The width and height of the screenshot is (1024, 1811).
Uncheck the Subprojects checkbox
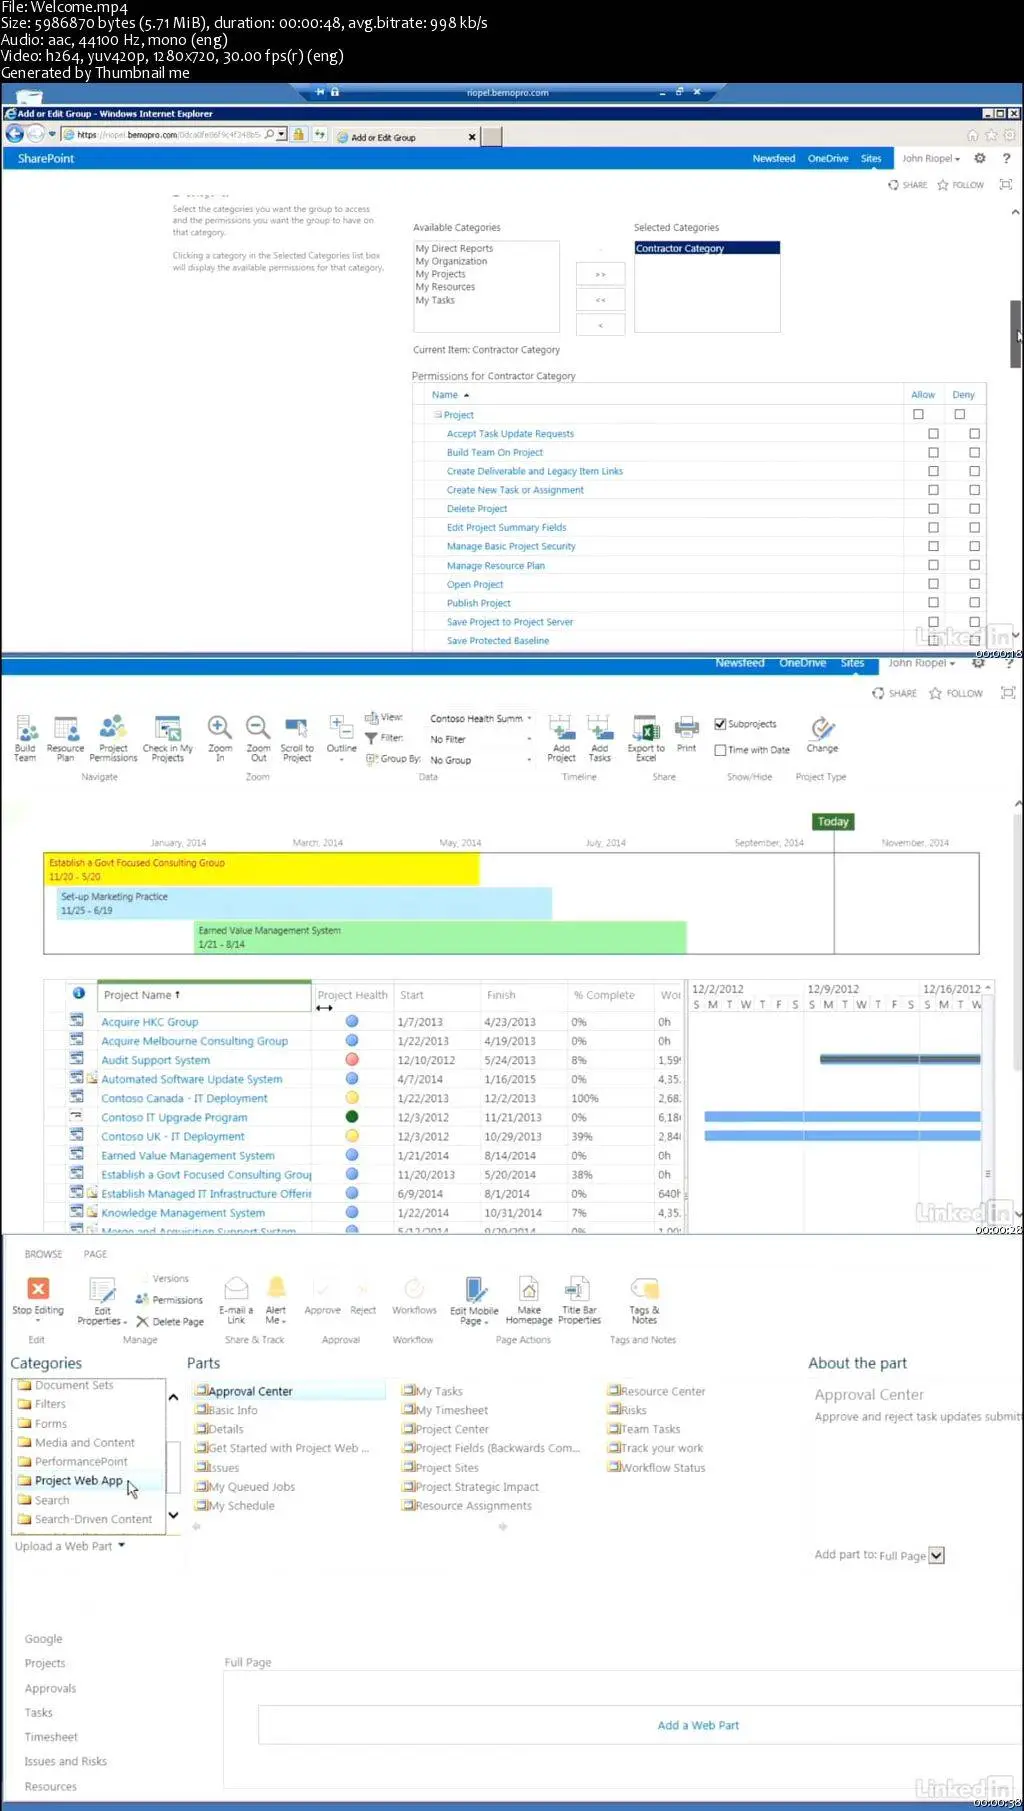(x=720, y=724)
